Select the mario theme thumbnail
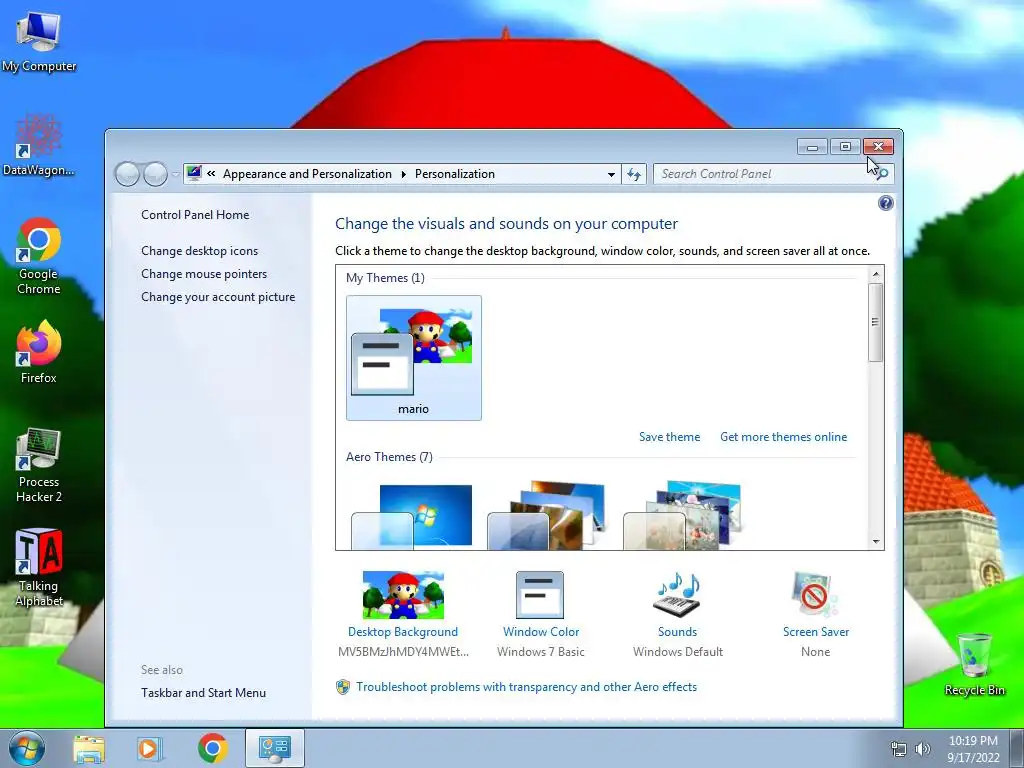 click(413, 357)
